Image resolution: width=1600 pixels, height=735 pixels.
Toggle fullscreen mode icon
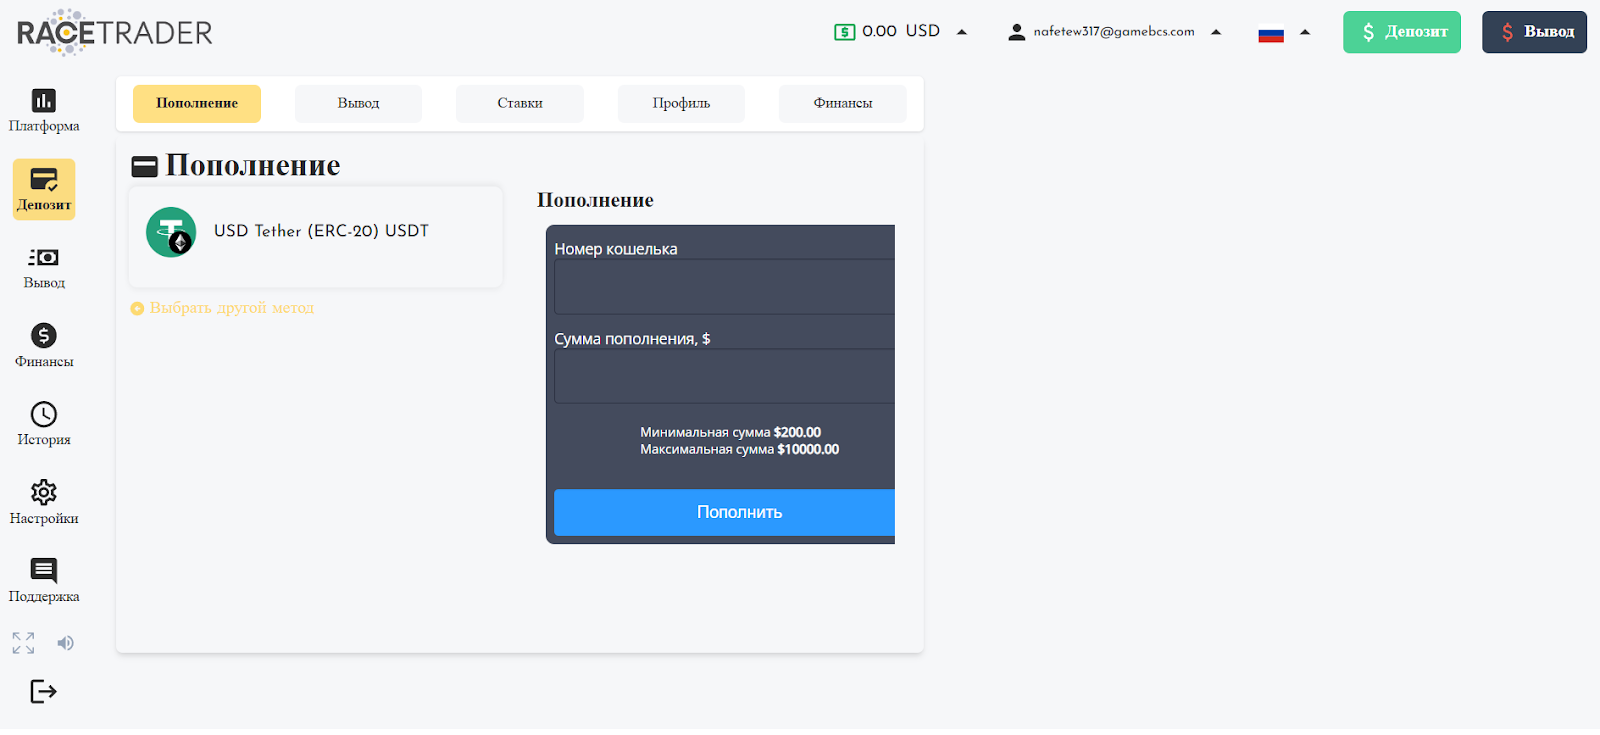pyautogui.click(x=23, y=643)
